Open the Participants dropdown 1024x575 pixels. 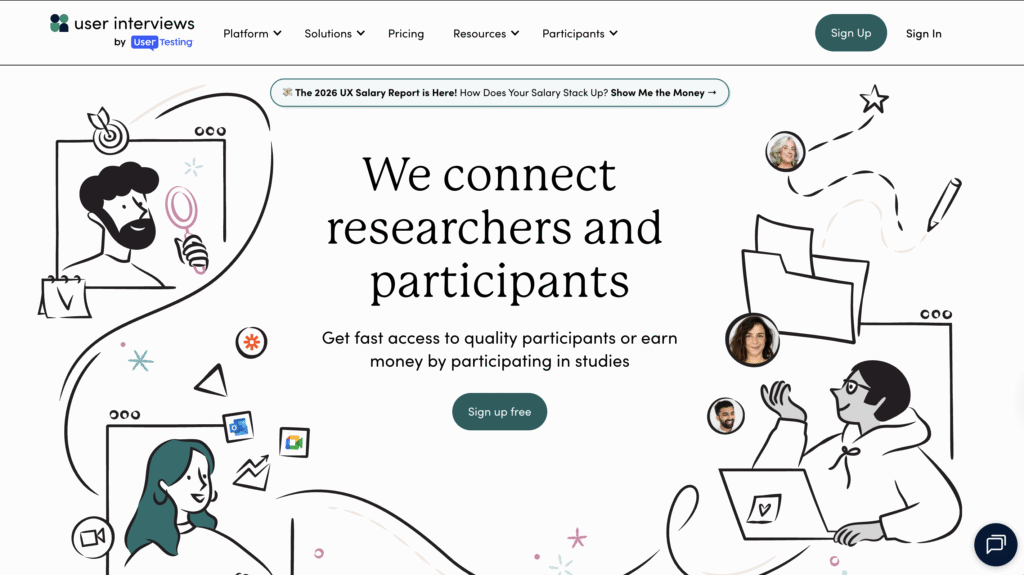click(580, 33)
